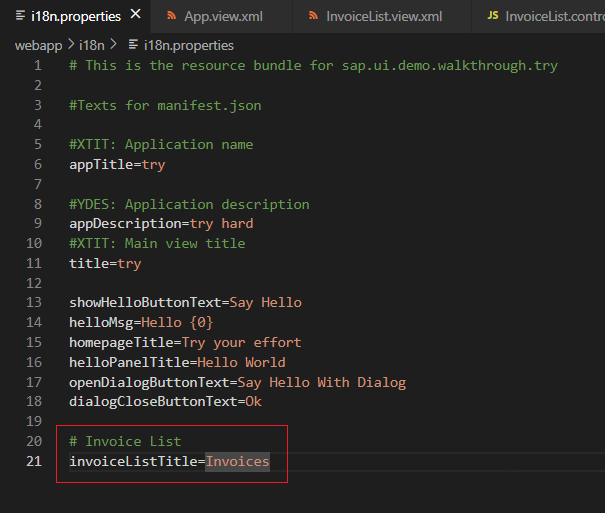
Task: Click the 'helloMsg=Hello {0}' line
Action: click(x=141, y=322)
